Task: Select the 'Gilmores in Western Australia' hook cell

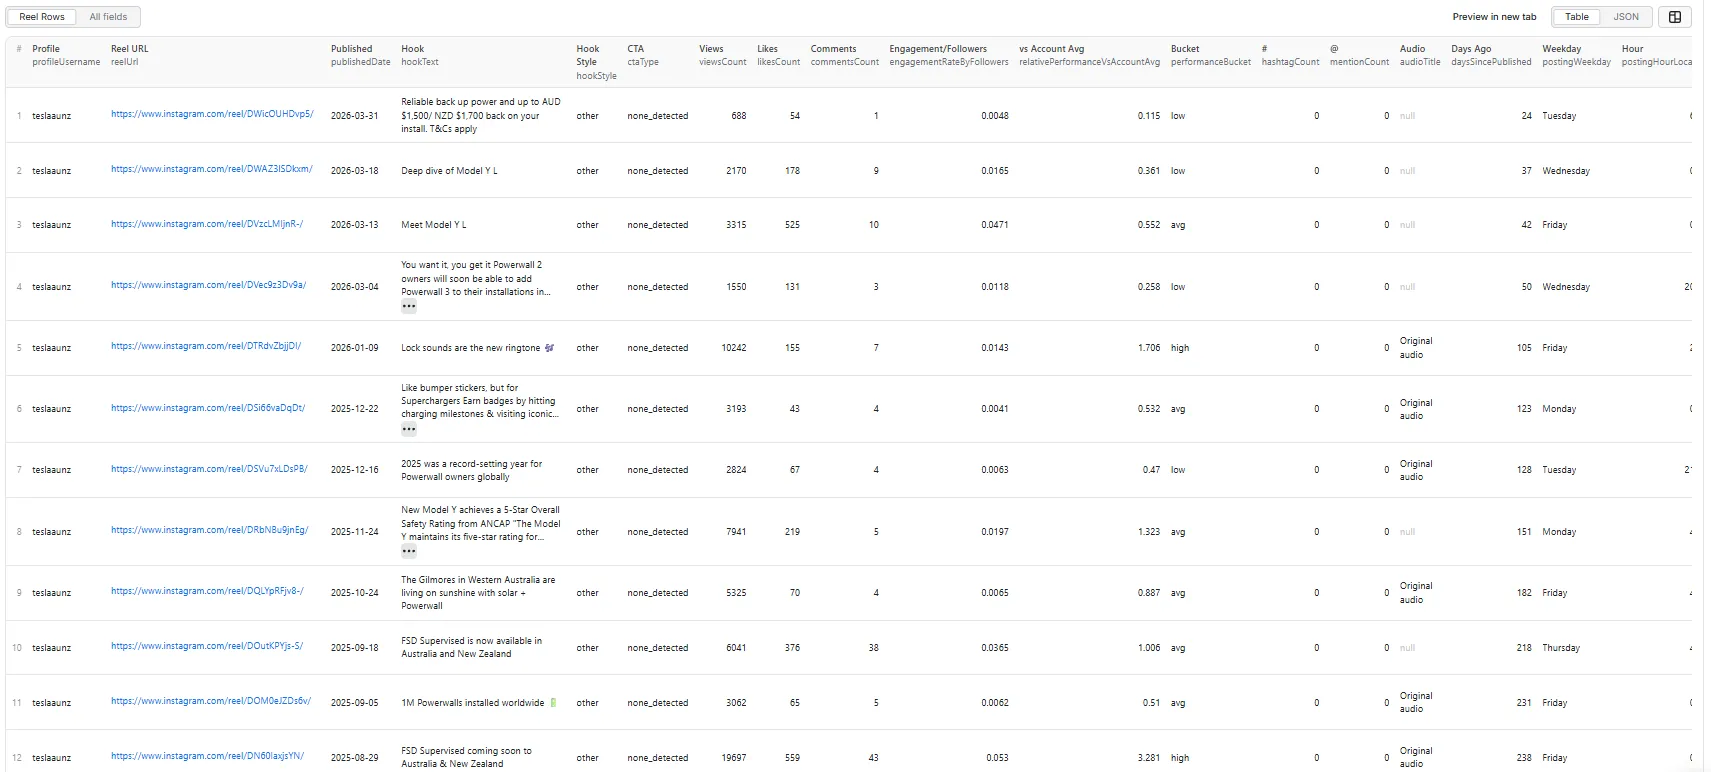Action: tap(478, 593)
